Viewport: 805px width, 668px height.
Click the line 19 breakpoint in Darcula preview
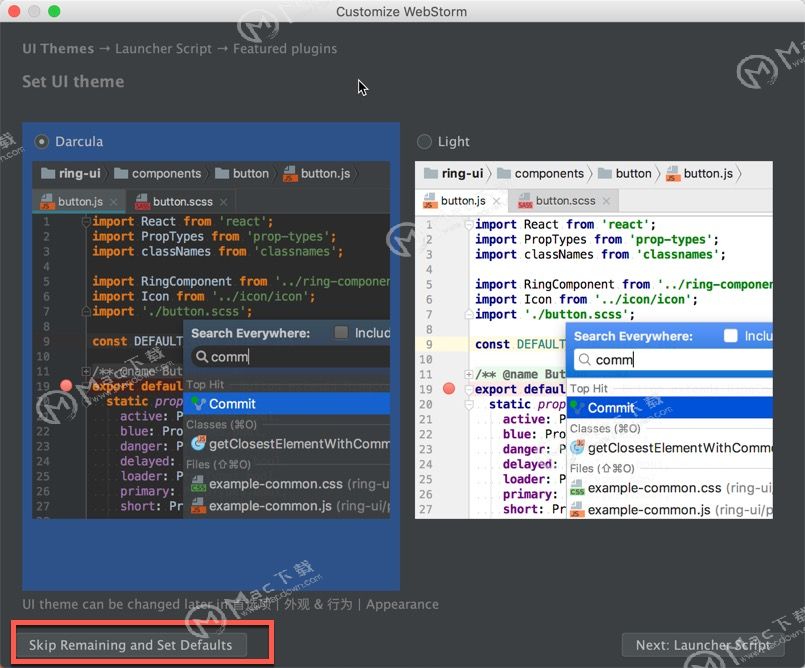click(x=66, y=386)
